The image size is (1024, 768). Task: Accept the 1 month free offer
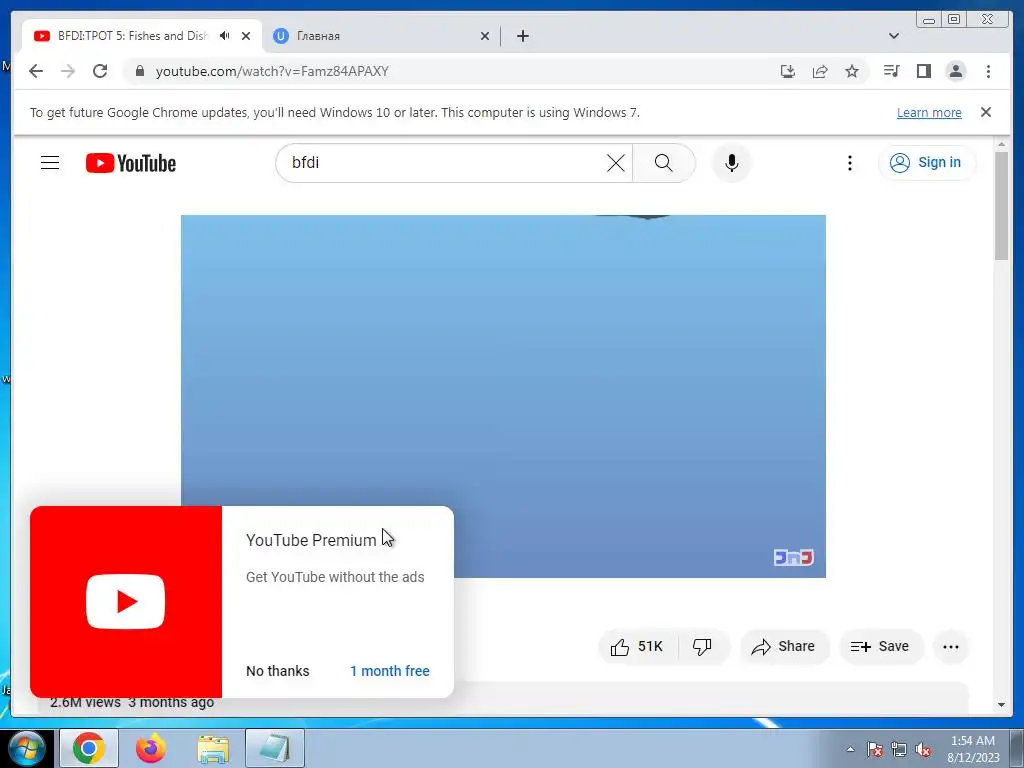point(390,671)
